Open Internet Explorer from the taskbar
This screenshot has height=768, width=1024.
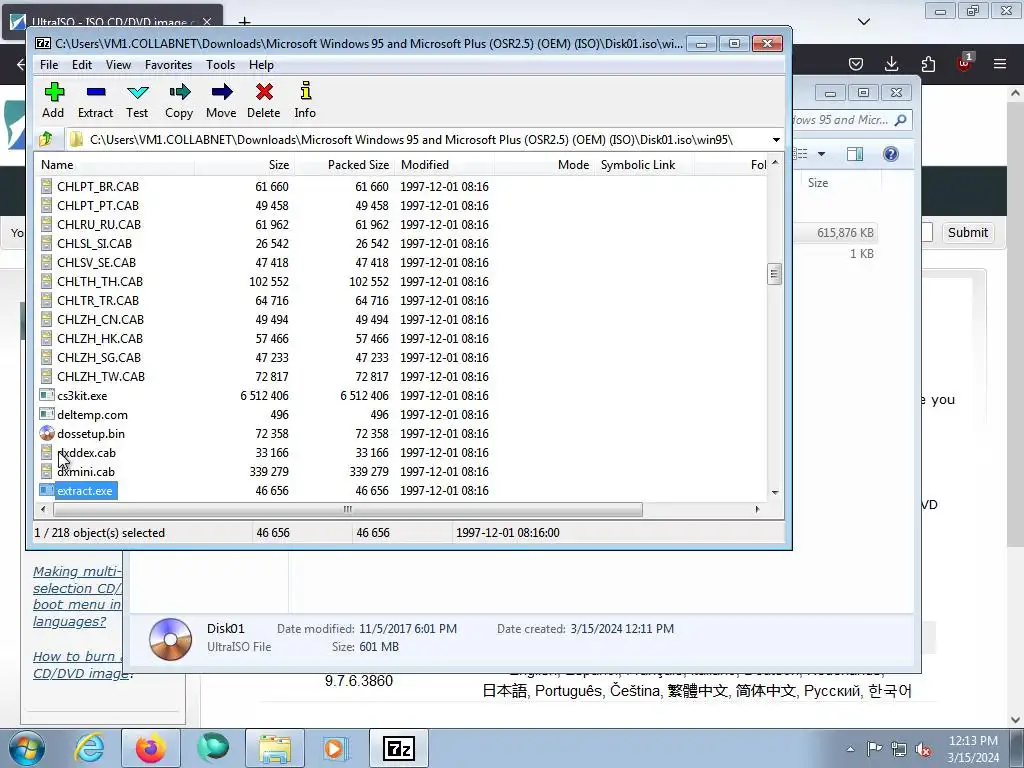tap(89, 748)
